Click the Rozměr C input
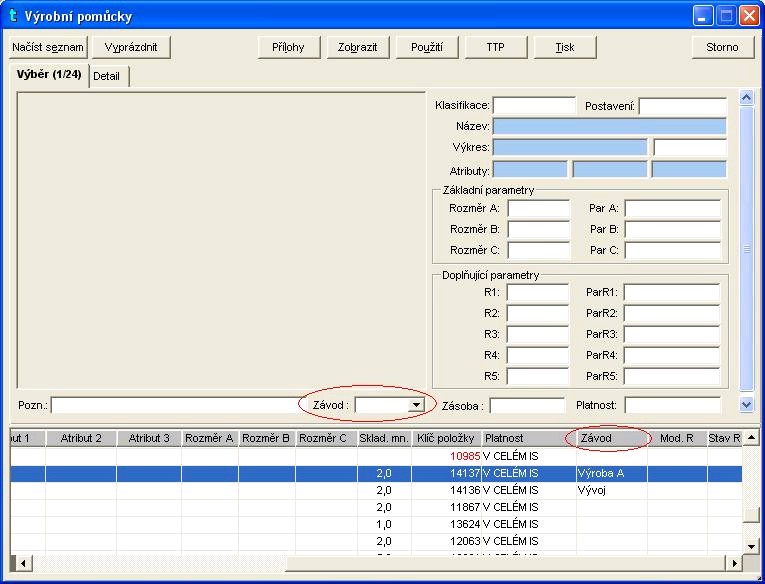 coord(539,250)
